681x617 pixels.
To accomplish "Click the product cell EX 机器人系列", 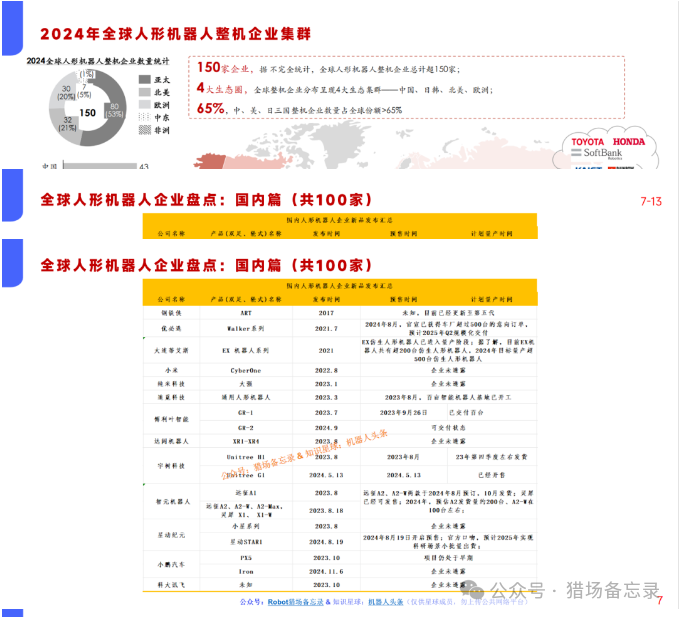I will [x=246, y=350].
